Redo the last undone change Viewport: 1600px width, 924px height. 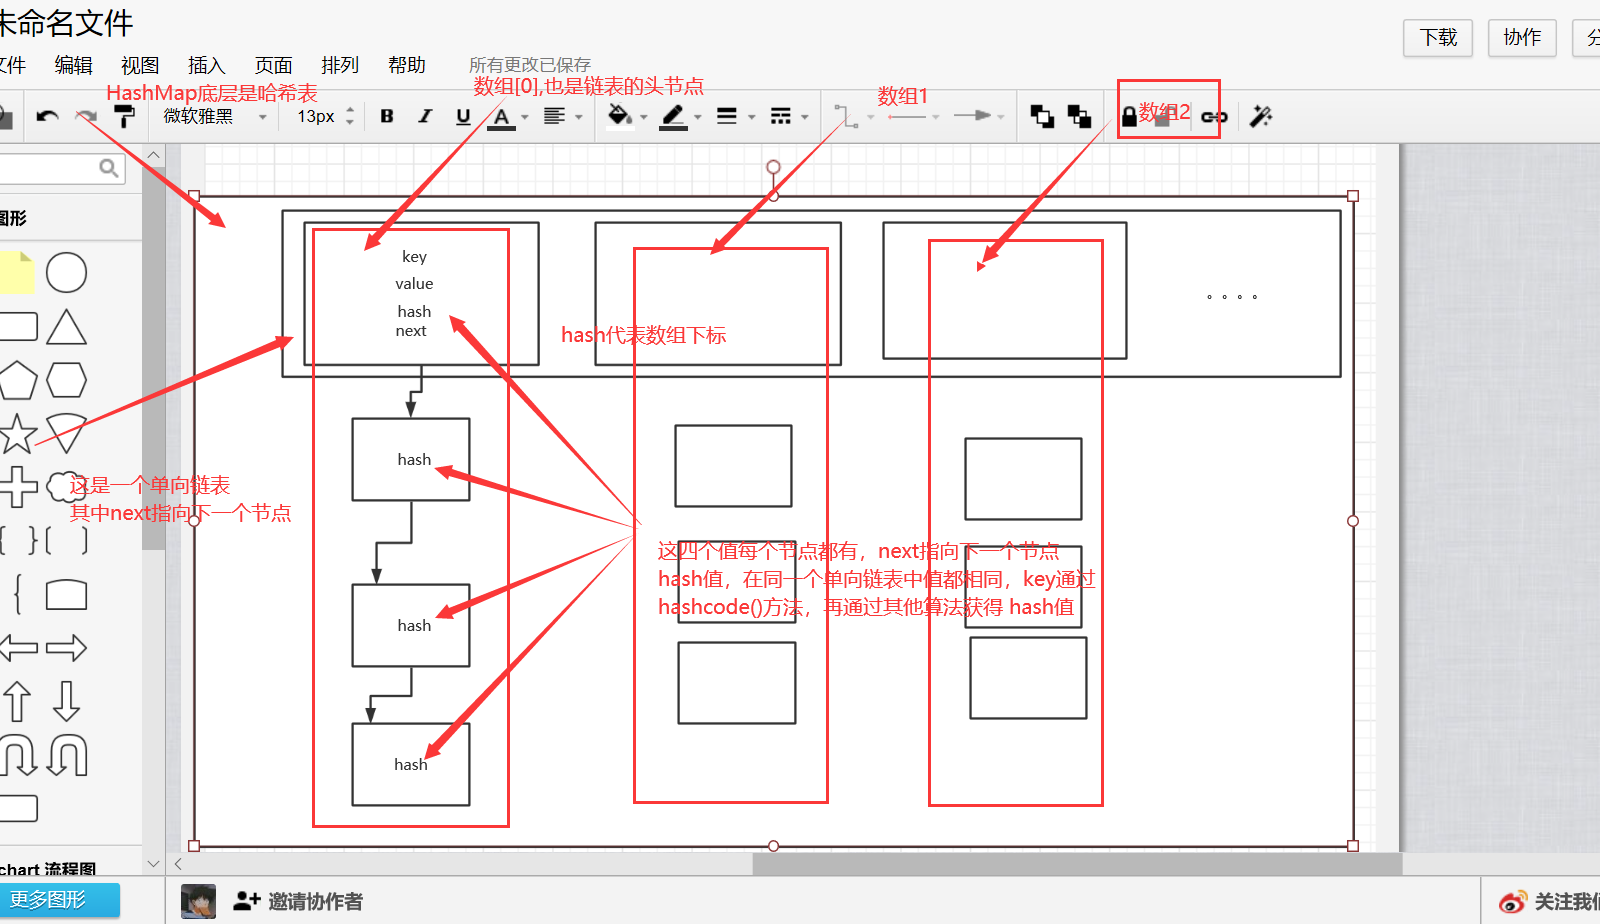[87, 117]
